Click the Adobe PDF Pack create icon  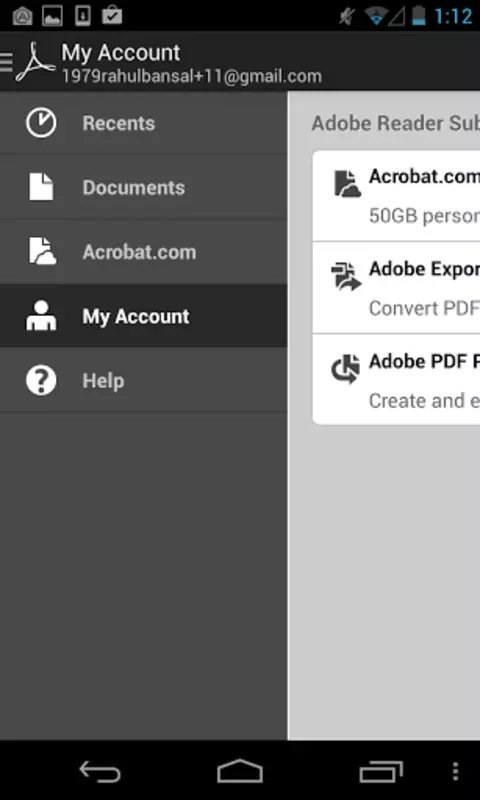(x=345, y=368)
